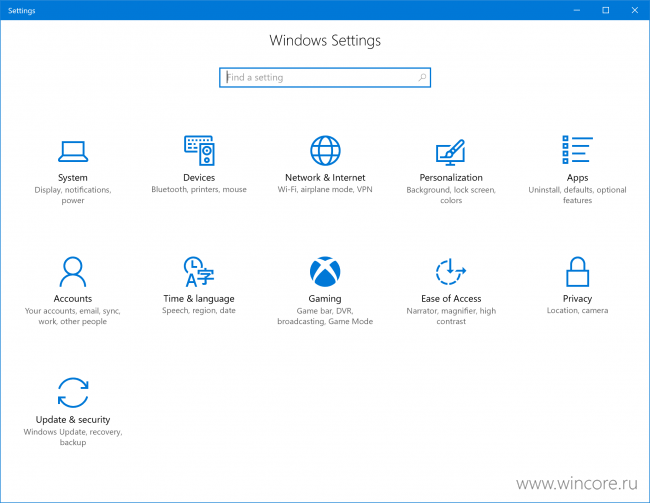Click 'Game bar, DVR, broadcasting' description

325,316
